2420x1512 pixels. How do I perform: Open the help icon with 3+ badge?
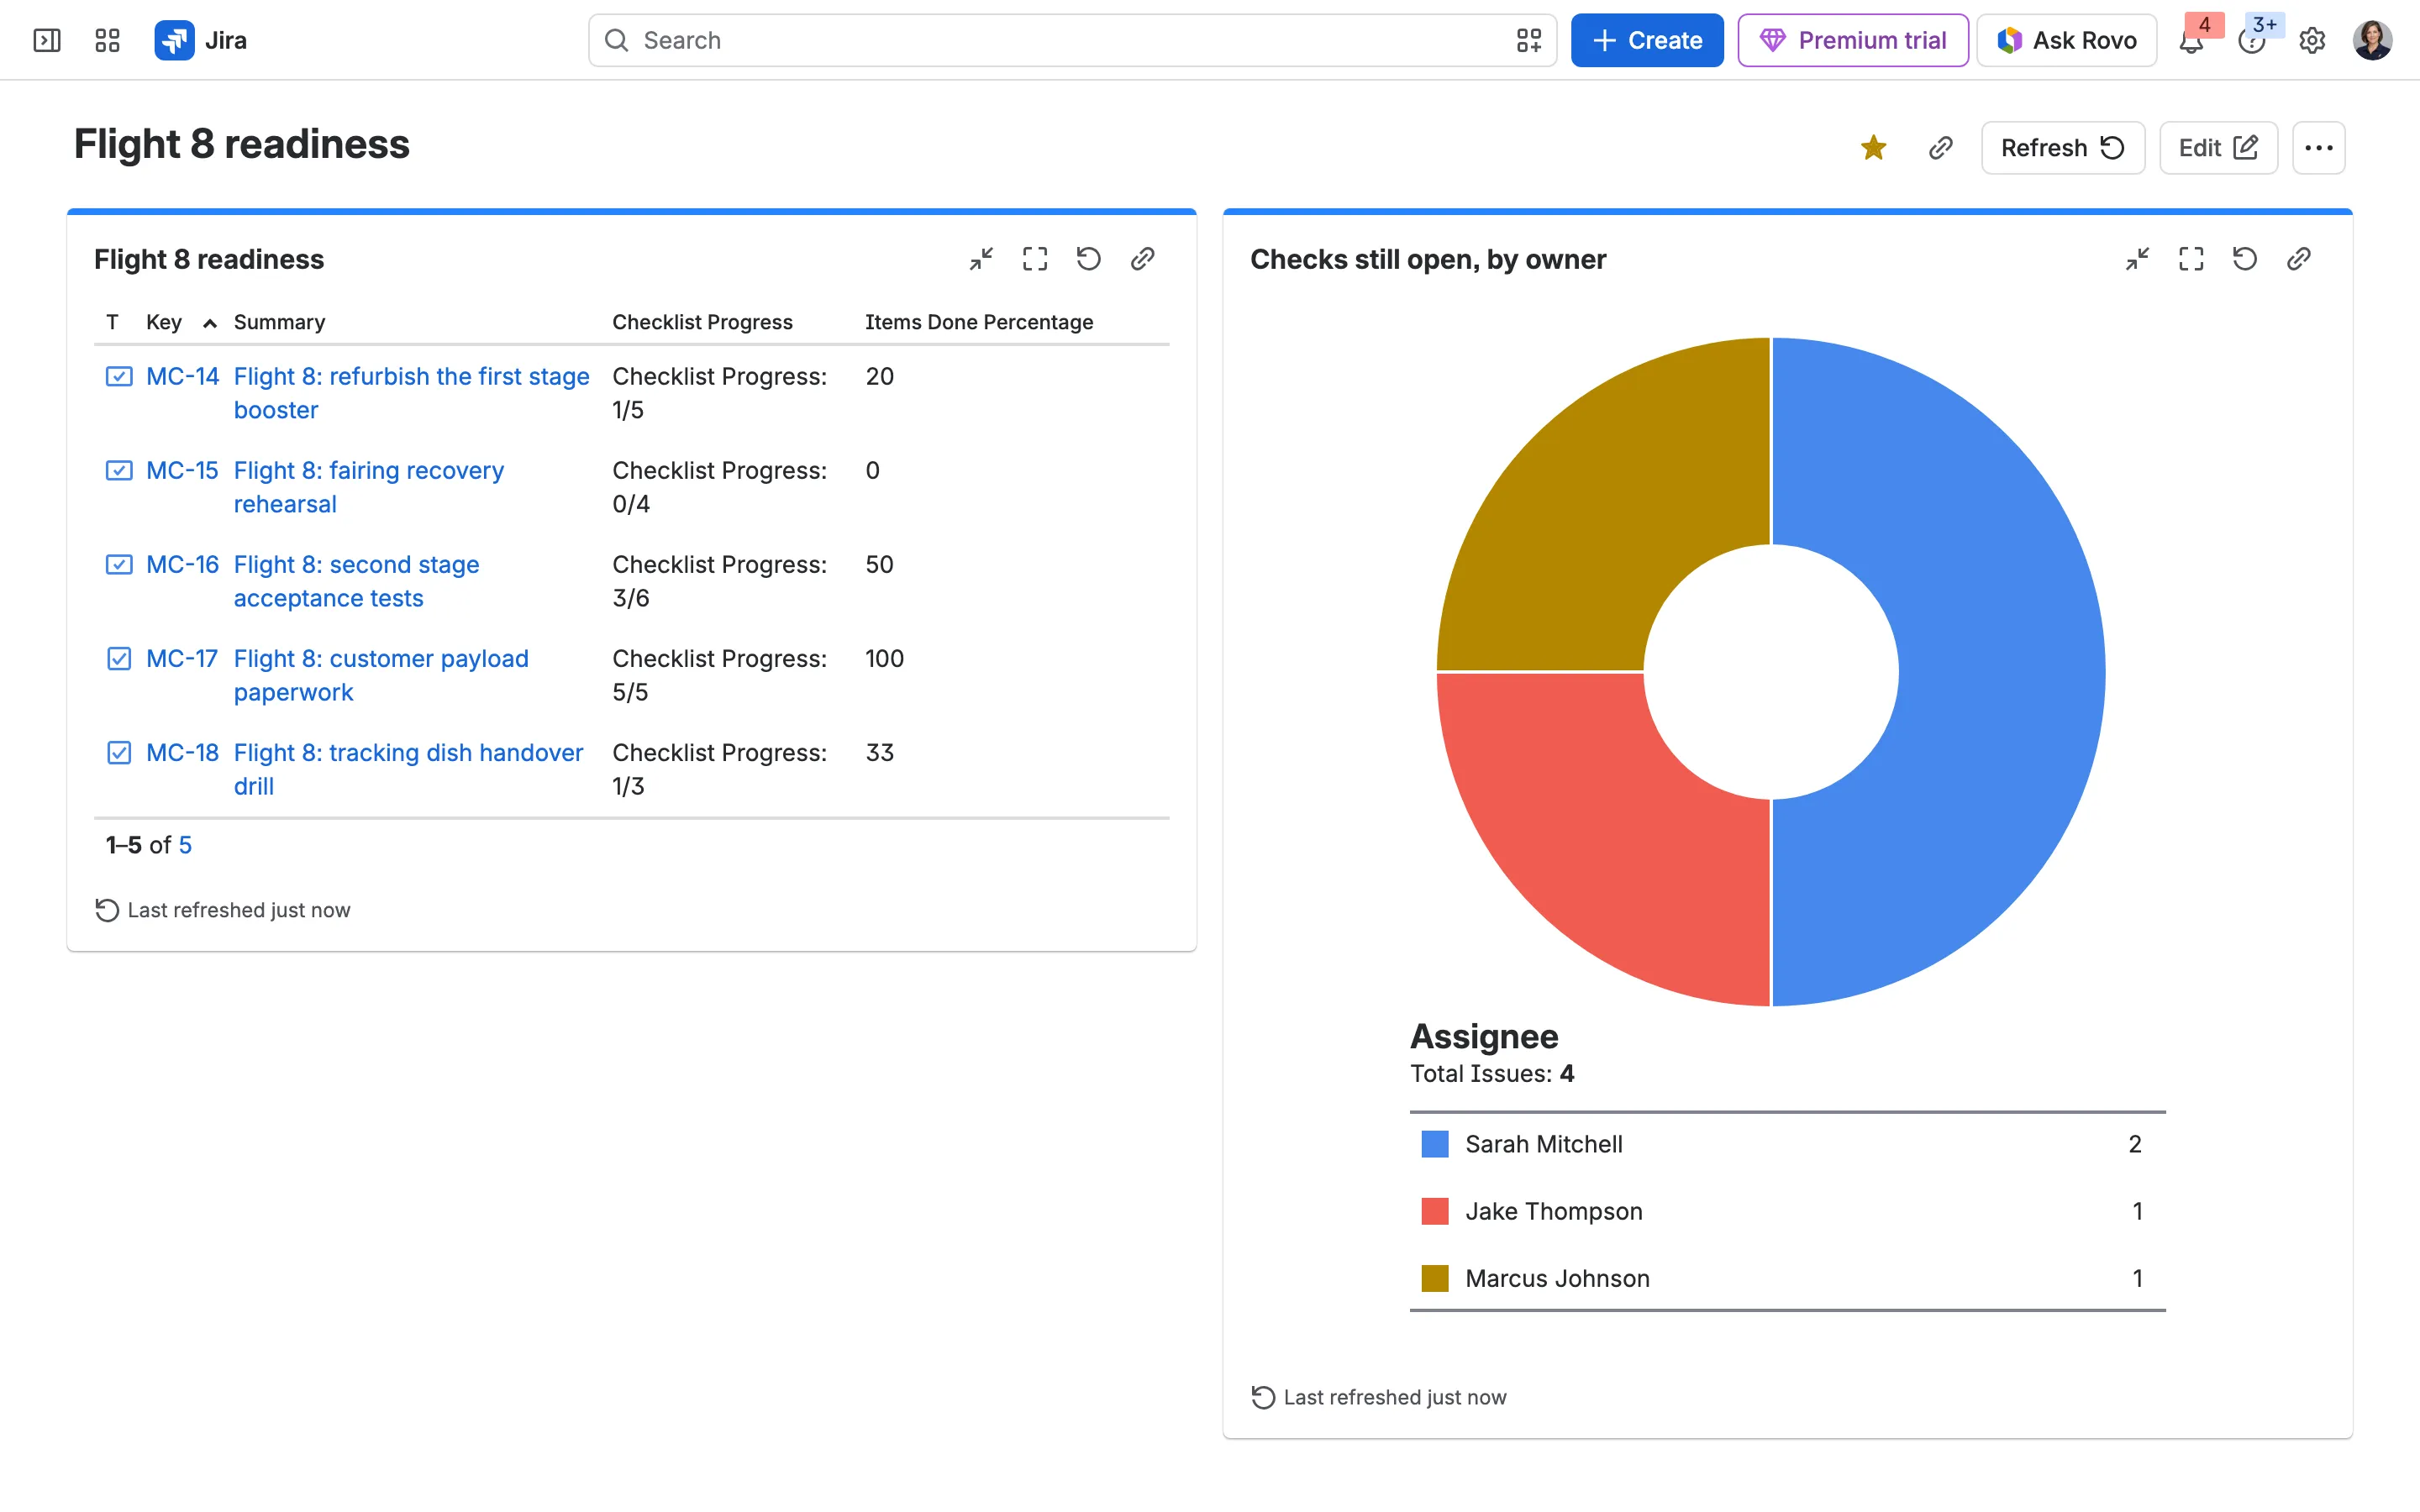tap(2251, 41)
